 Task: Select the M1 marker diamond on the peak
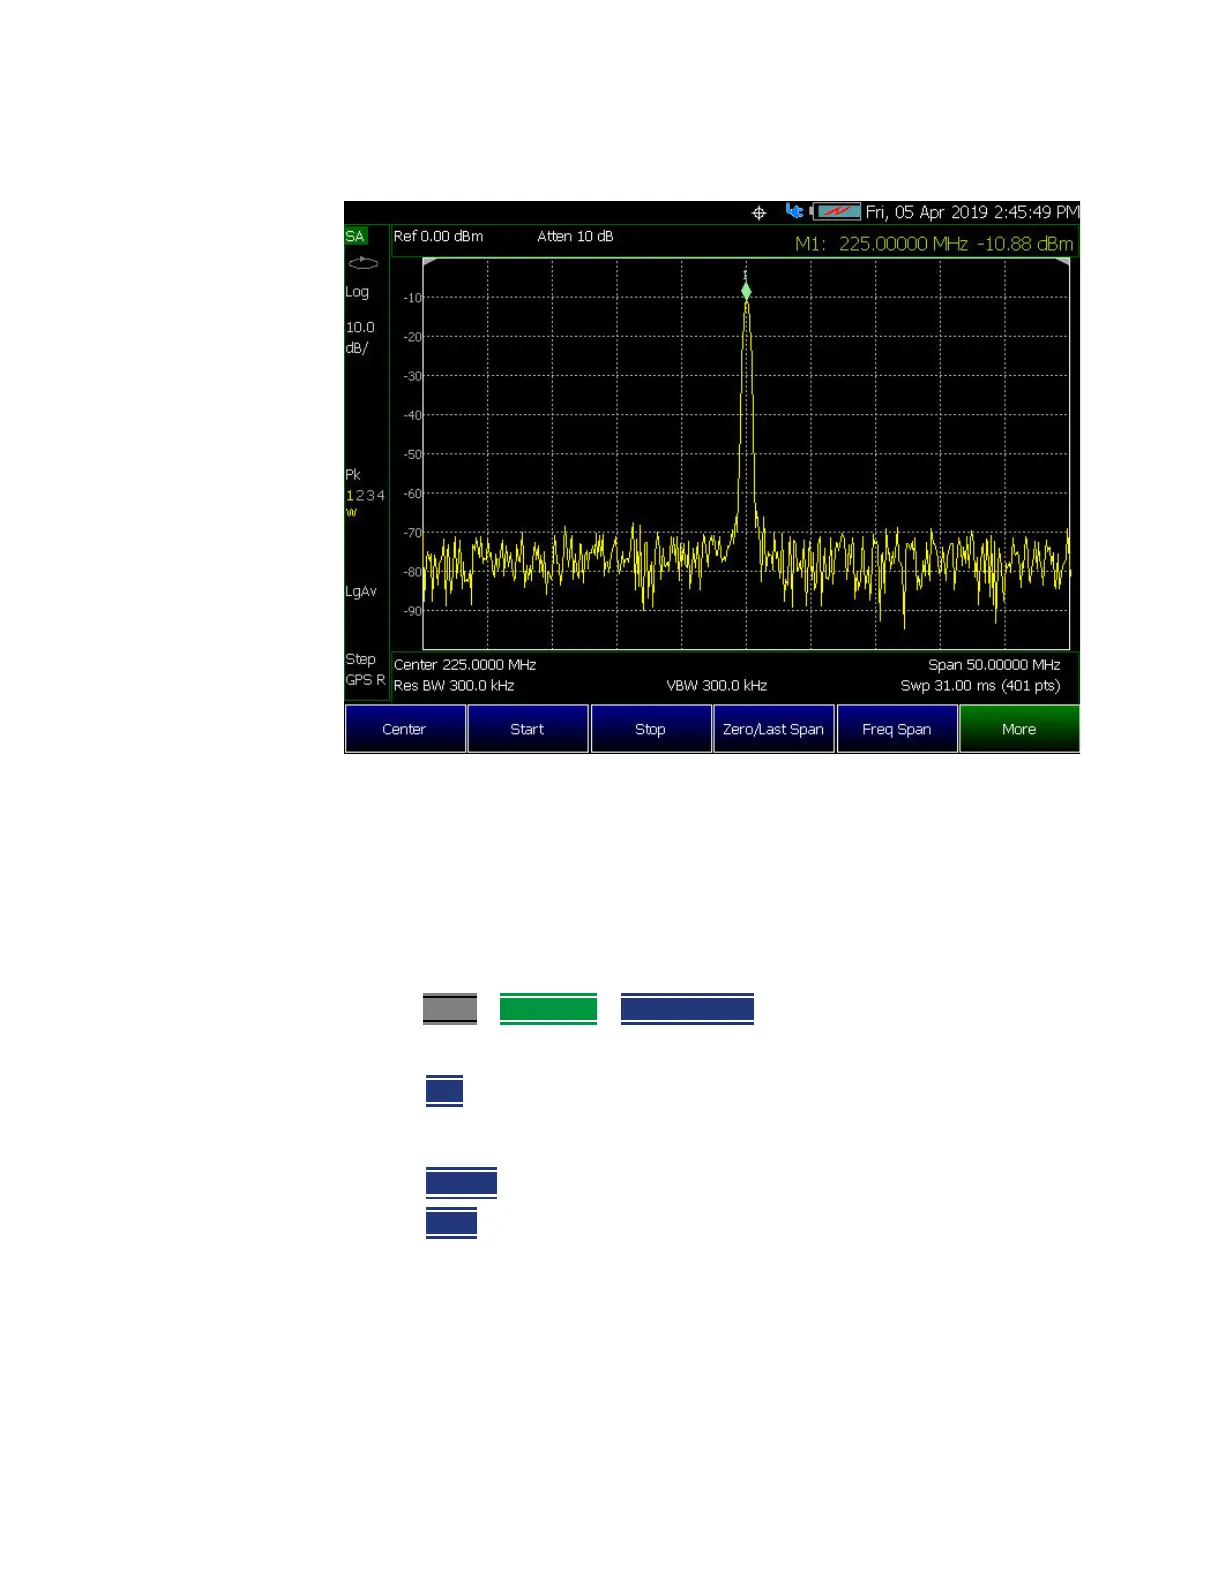746,291
